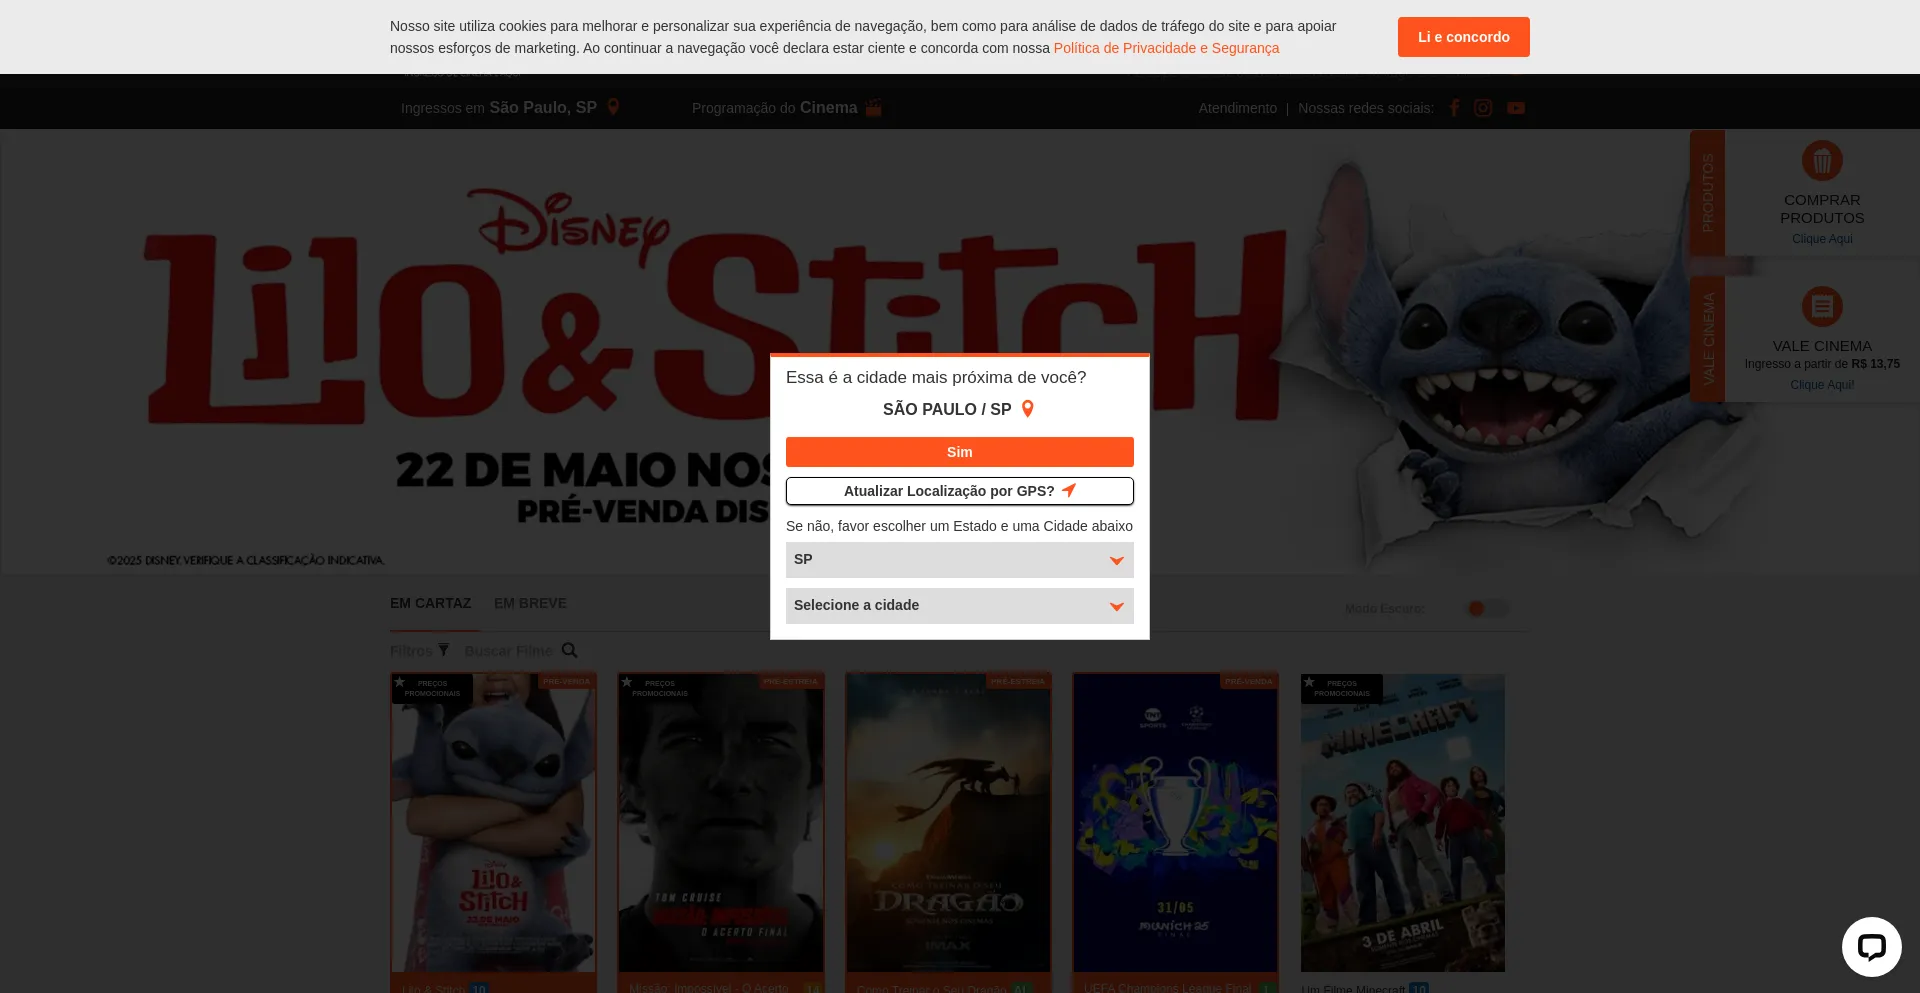Click the popcorn icon beside Cinema
1920x993 pixels.
(874, 107)
